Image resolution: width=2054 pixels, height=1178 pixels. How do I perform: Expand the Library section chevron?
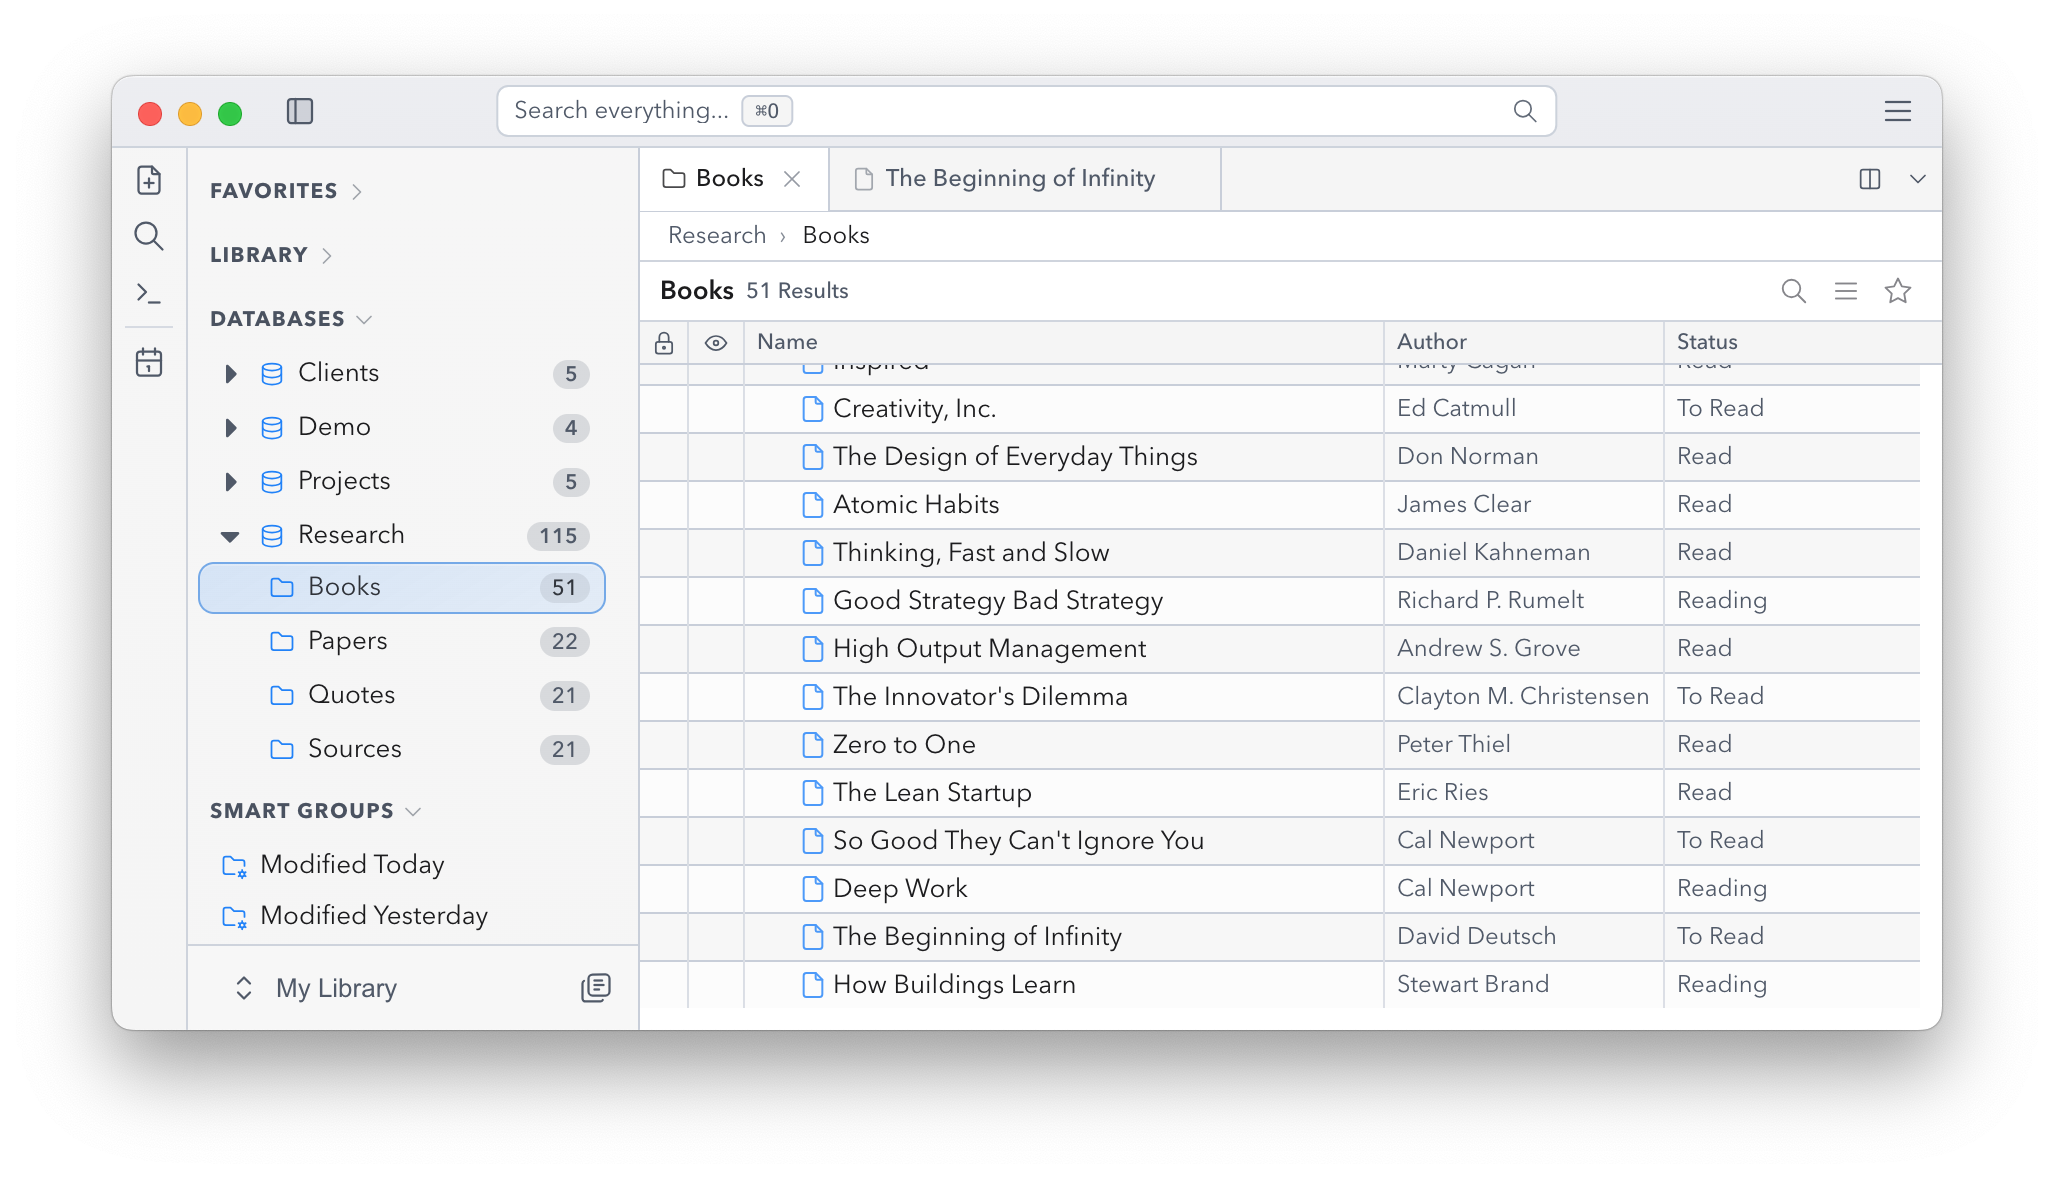point(327,255)
